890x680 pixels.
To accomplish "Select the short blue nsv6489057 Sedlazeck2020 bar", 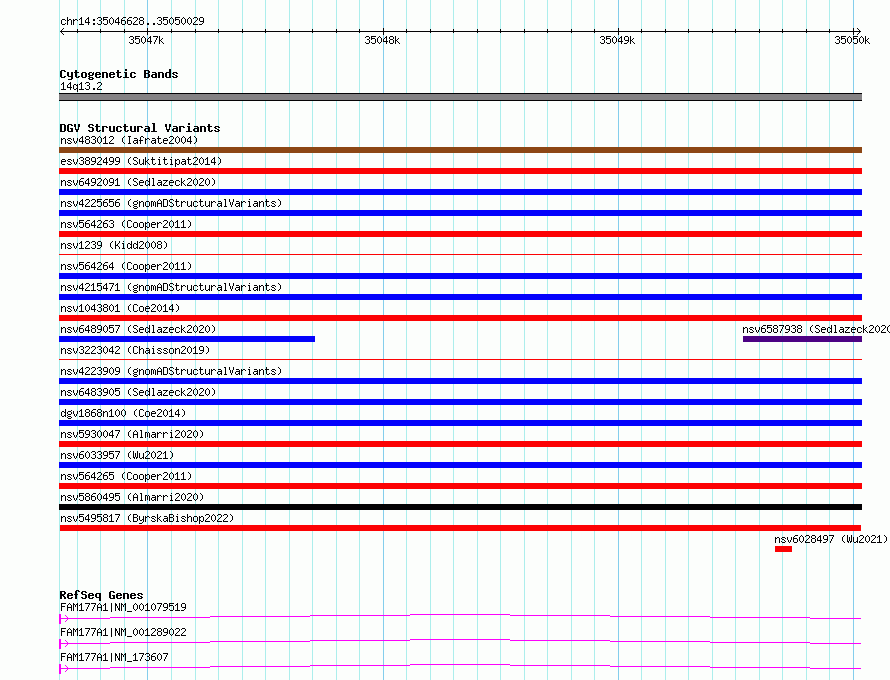I will pos(187,339).
